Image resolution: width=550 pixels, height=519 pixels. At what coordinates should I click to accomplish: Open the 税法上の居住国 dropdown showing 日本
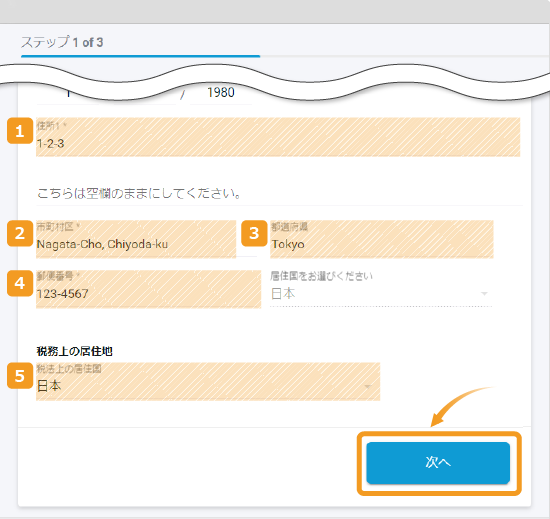(x=208, y=382)
